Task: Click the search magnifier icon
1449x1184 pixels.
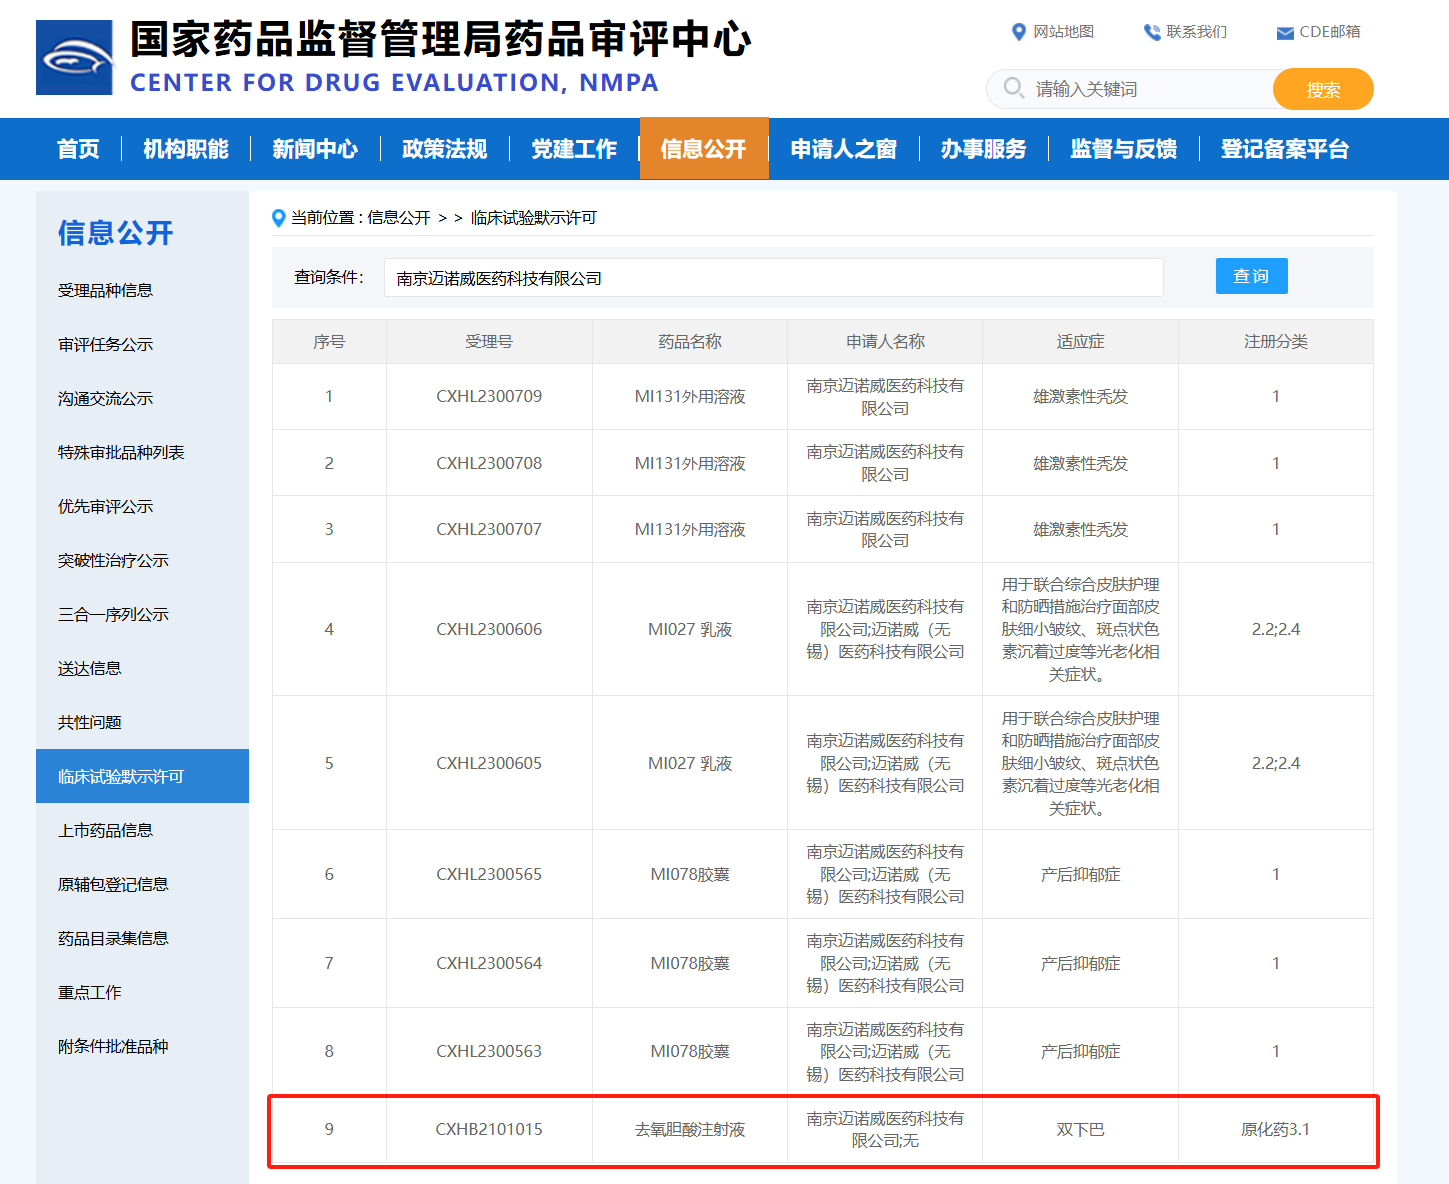Action: click(x=1013, y=88)
